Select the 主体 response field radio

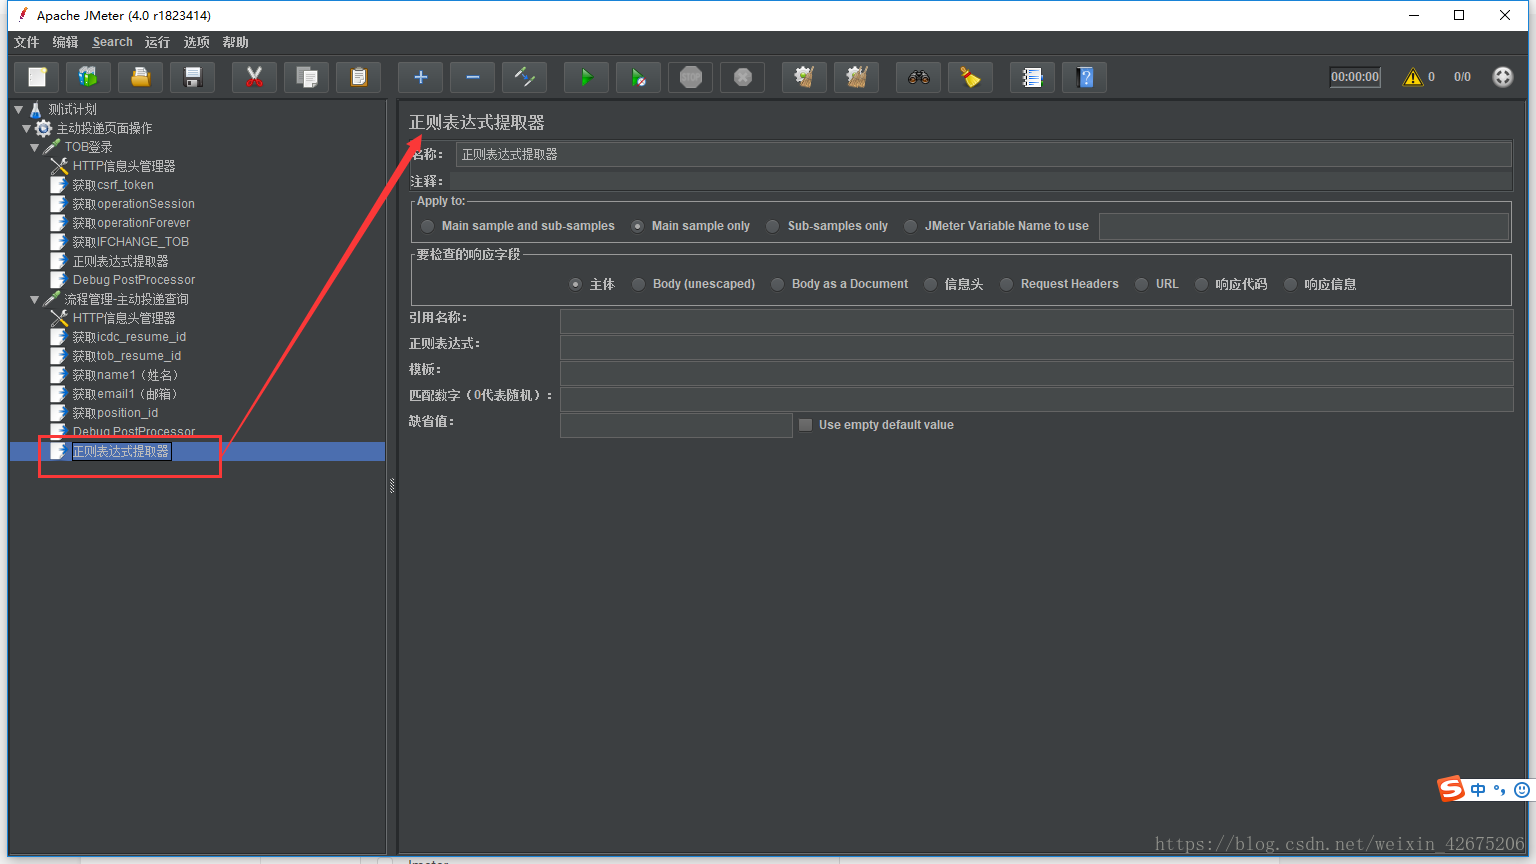coord(575,284)
